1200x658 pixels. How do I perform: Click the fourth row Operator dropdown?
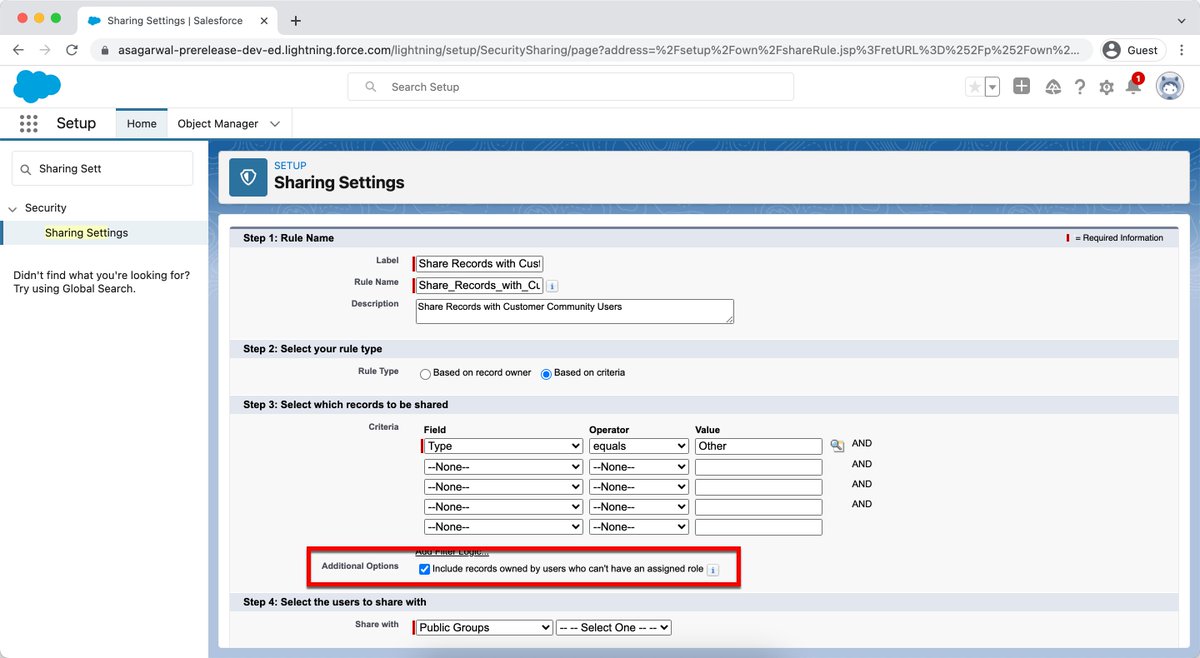(639, 507)
